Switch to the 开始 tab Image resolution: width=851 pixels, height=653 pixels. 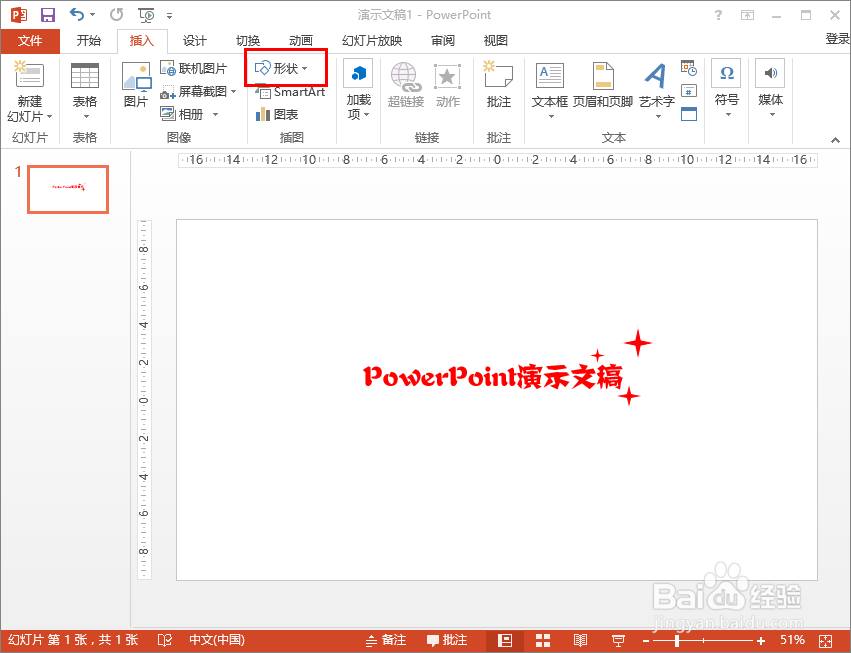pyautogui.click(x=88, y=41)
